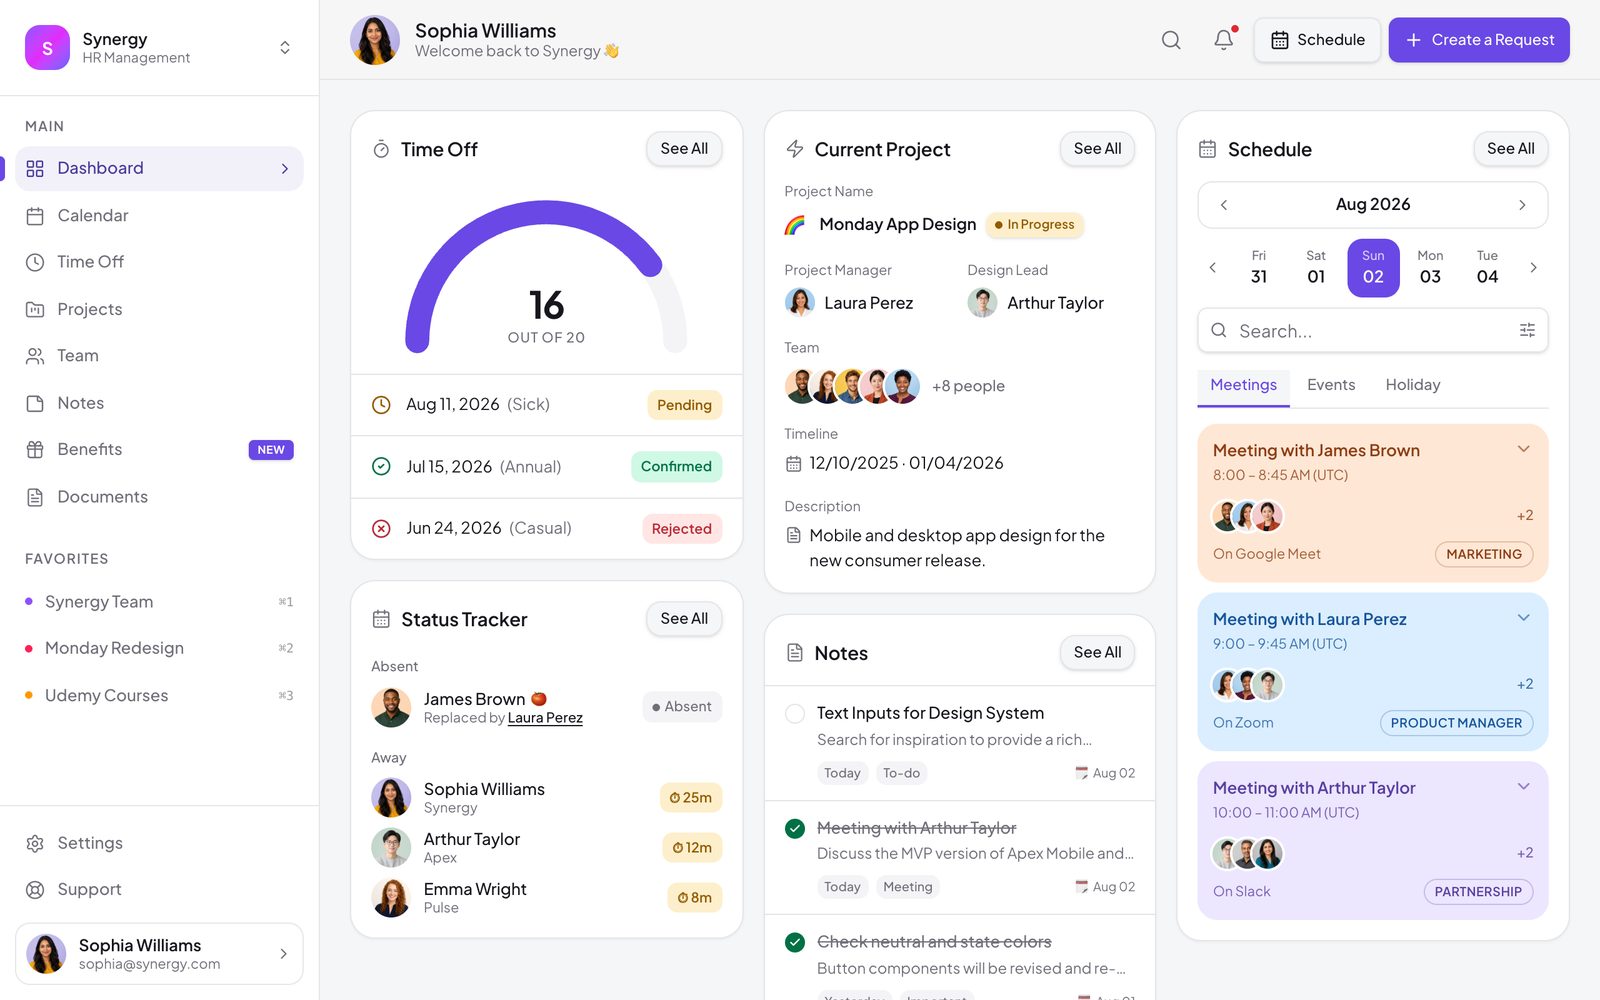Viewport: 1600px width, 1000px height.
Task: Open Projects in sidebar menu
Action: [x=159, y=309]
